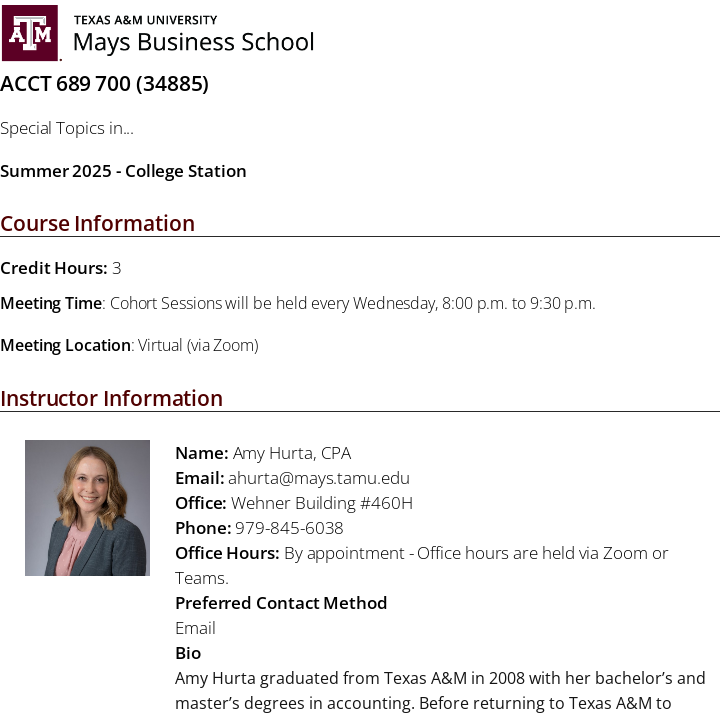Click the Office Hours label
This screenshot has height=720, width=720.
(x=227, y=553)
